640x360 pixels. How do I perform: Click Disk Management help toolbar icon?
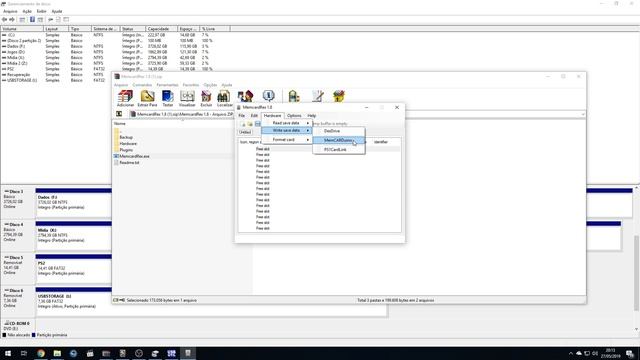pos(32,20)
